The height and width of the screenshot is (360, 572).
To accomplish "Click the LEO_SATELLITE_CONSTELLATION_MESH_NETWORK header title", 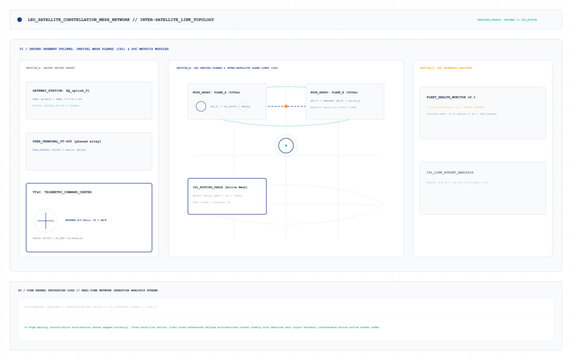I will coord(121,20).
